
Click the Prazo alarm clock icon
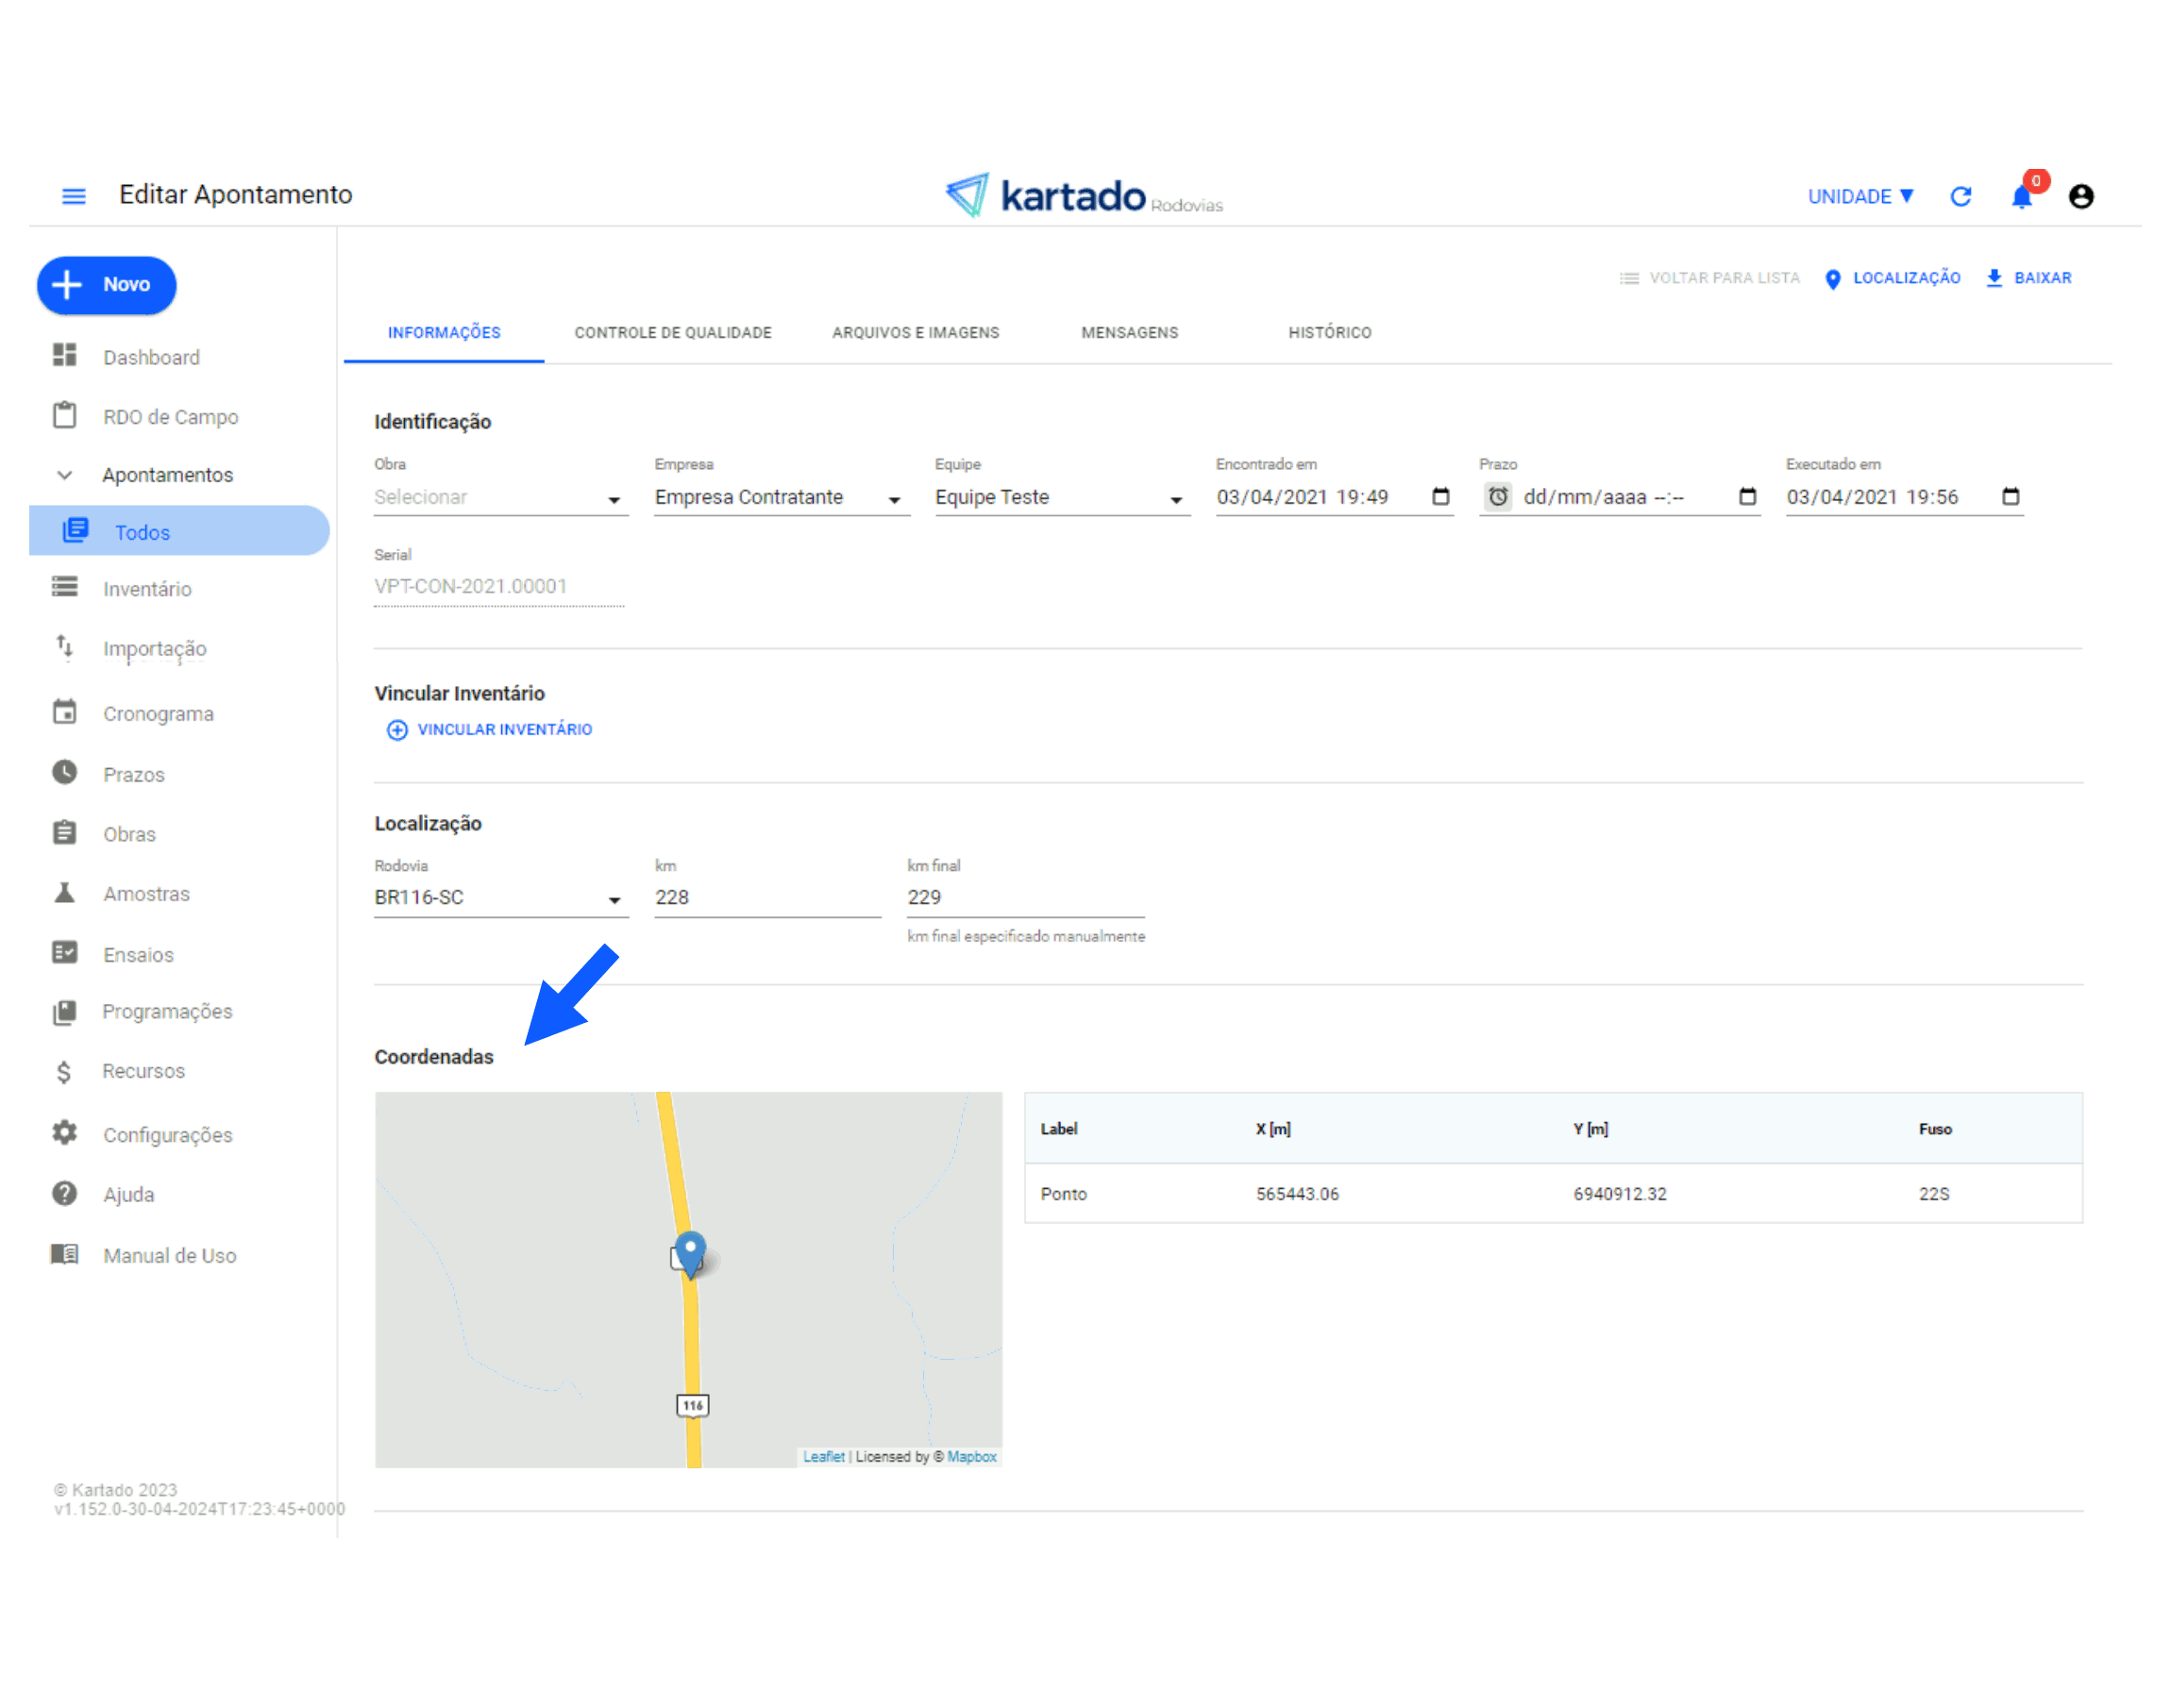click(1498, 497)
